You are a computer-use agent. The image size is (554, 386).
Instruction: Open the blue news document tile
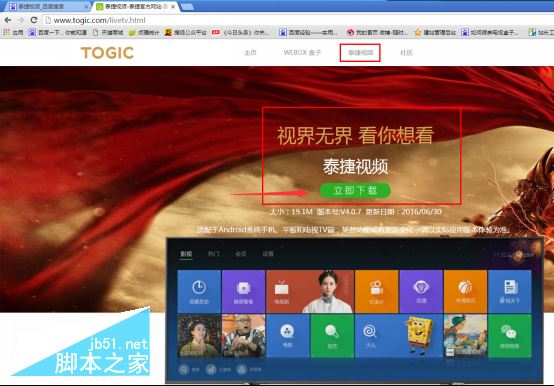[x=510, y=291]
